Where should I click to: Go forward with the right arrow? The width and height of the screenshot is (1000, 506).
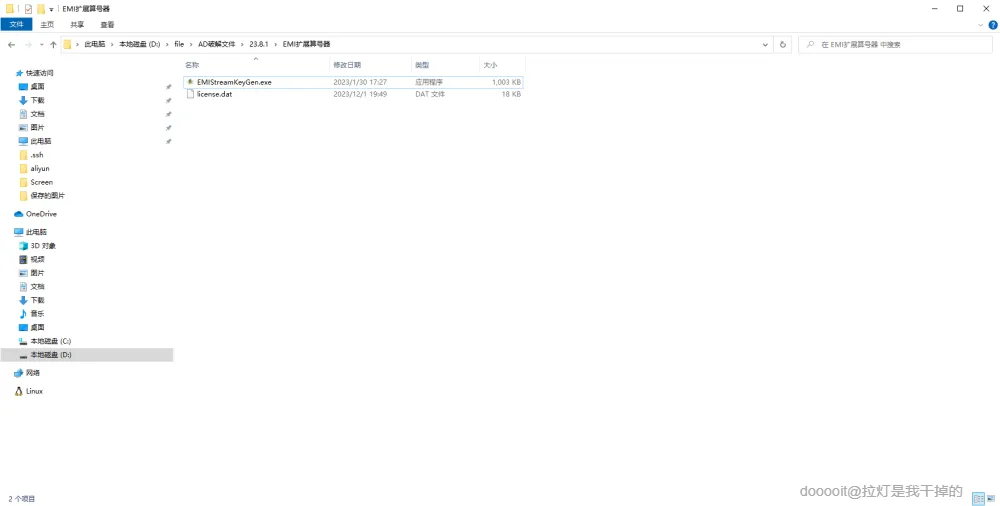[x=28, y=45]
